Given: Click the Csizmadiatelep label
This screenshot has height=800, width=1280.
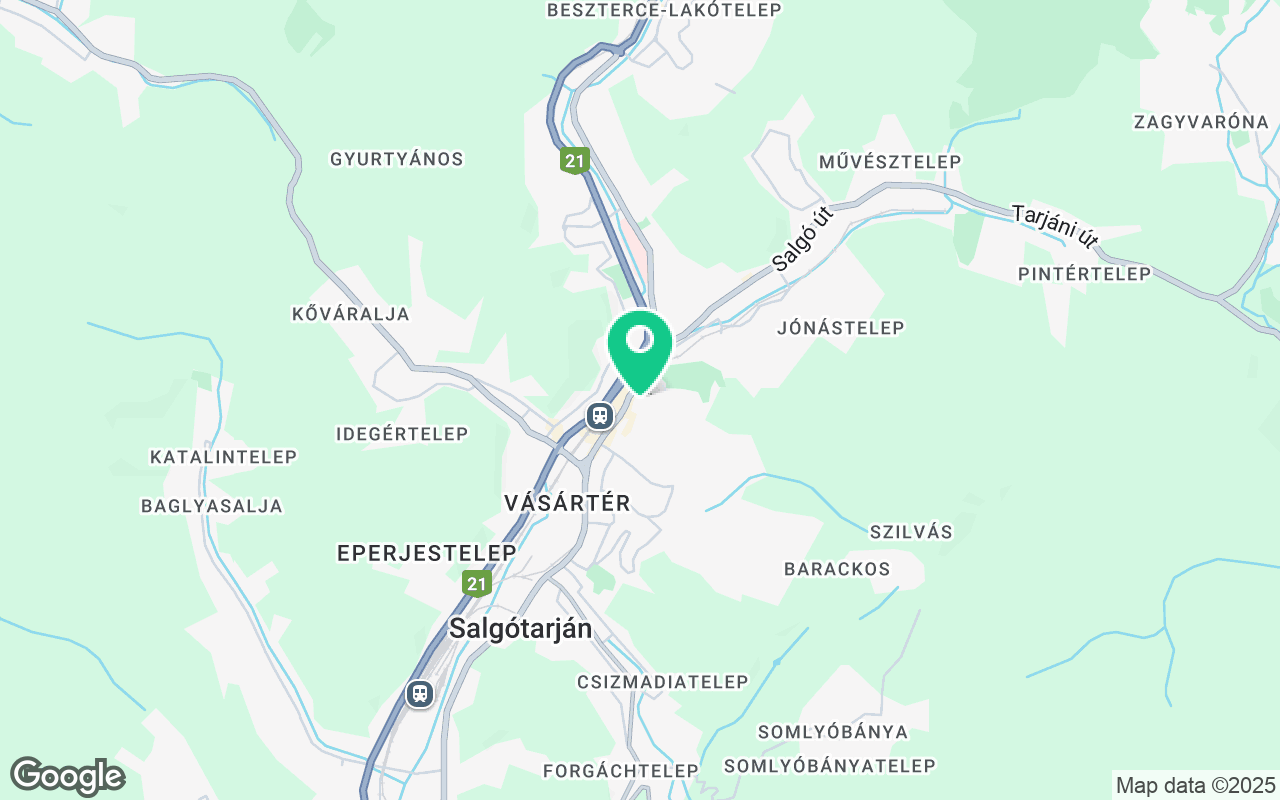Looking at the screenshot, I should [663, 682].
